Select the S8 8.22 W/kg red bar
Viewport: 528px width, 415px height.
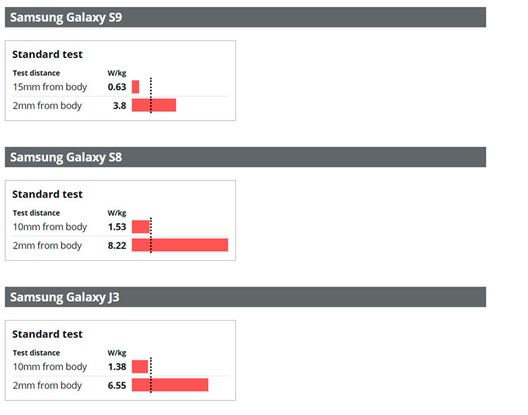pyautogui.click(x=180, y=245)
